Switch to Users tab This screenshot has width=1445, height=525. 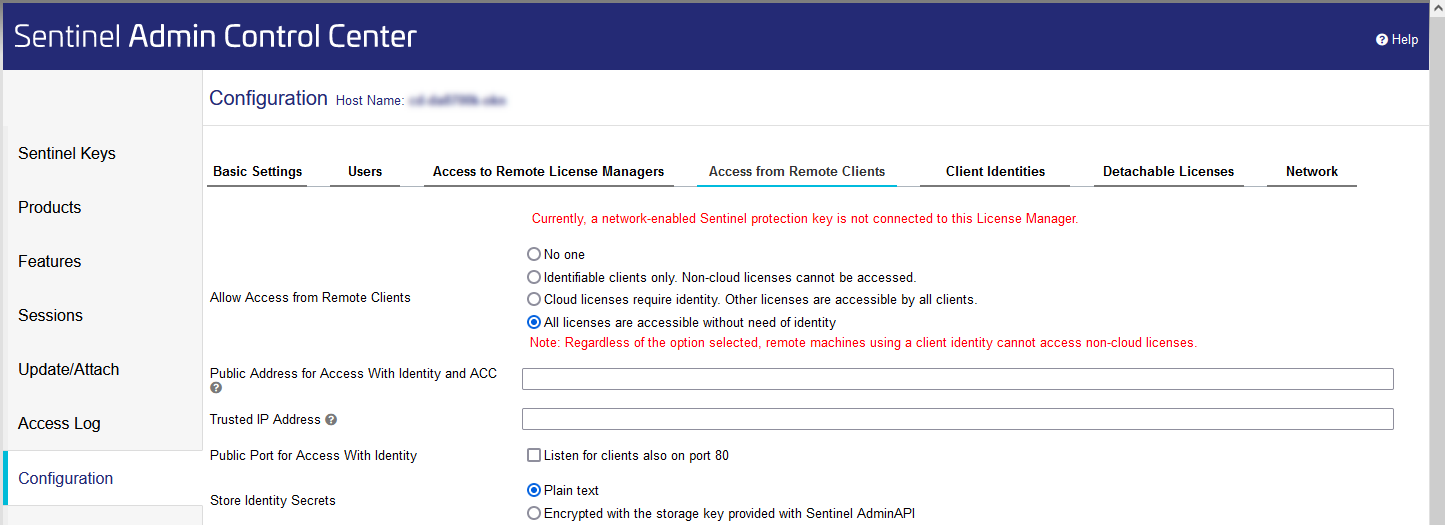[x=365, y=171]
